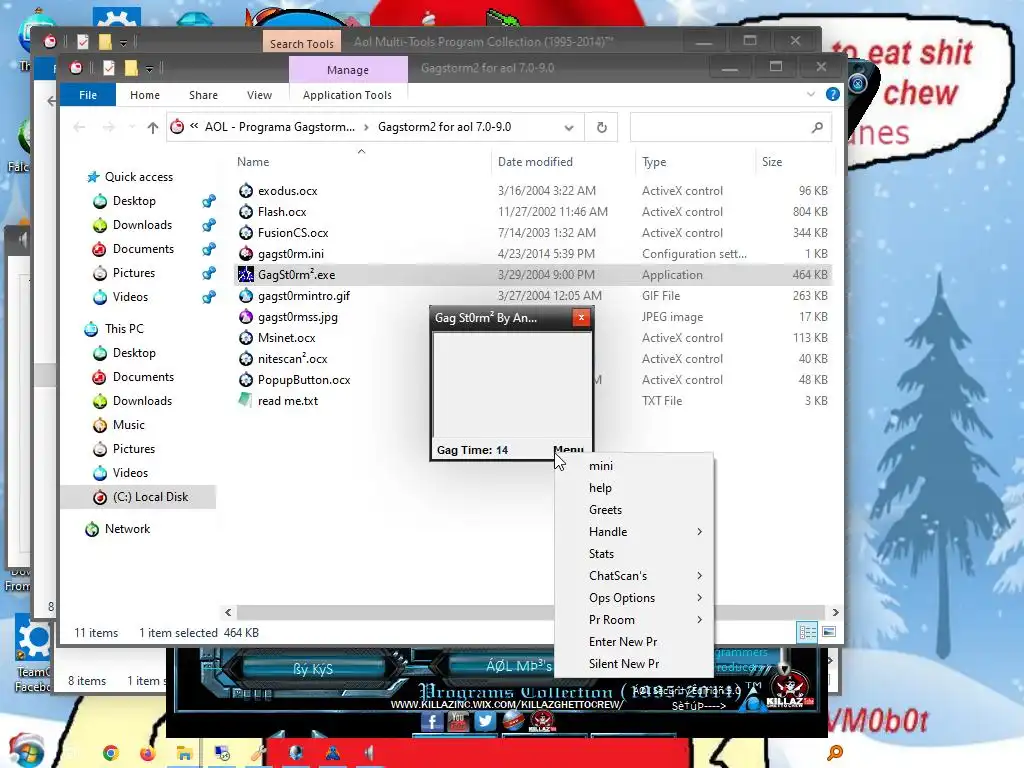
Task: Click the address breadcrumb AOL - Programa Gagstorm
Action: pos(280,127)
